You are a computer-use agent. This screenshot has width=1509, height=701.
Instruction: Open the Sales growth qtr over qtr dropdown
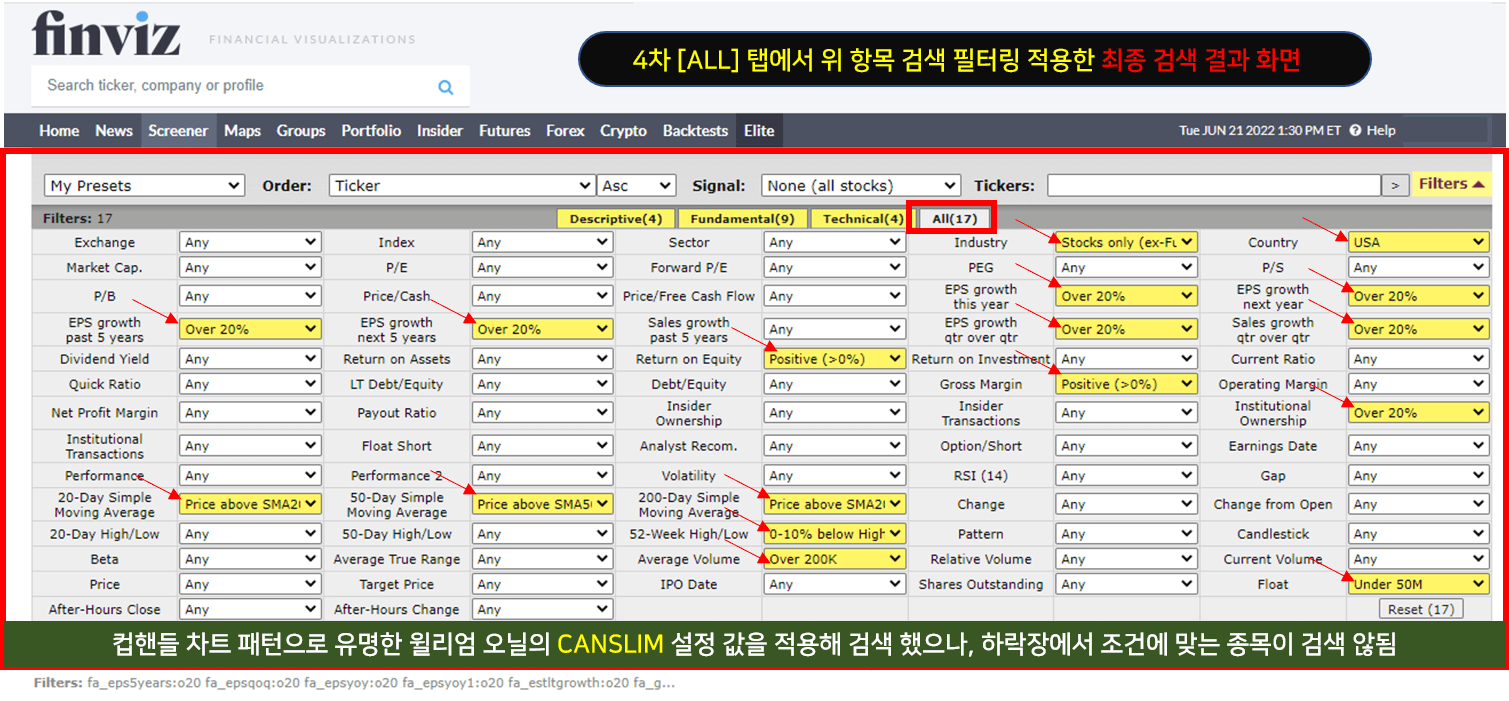1418,329
